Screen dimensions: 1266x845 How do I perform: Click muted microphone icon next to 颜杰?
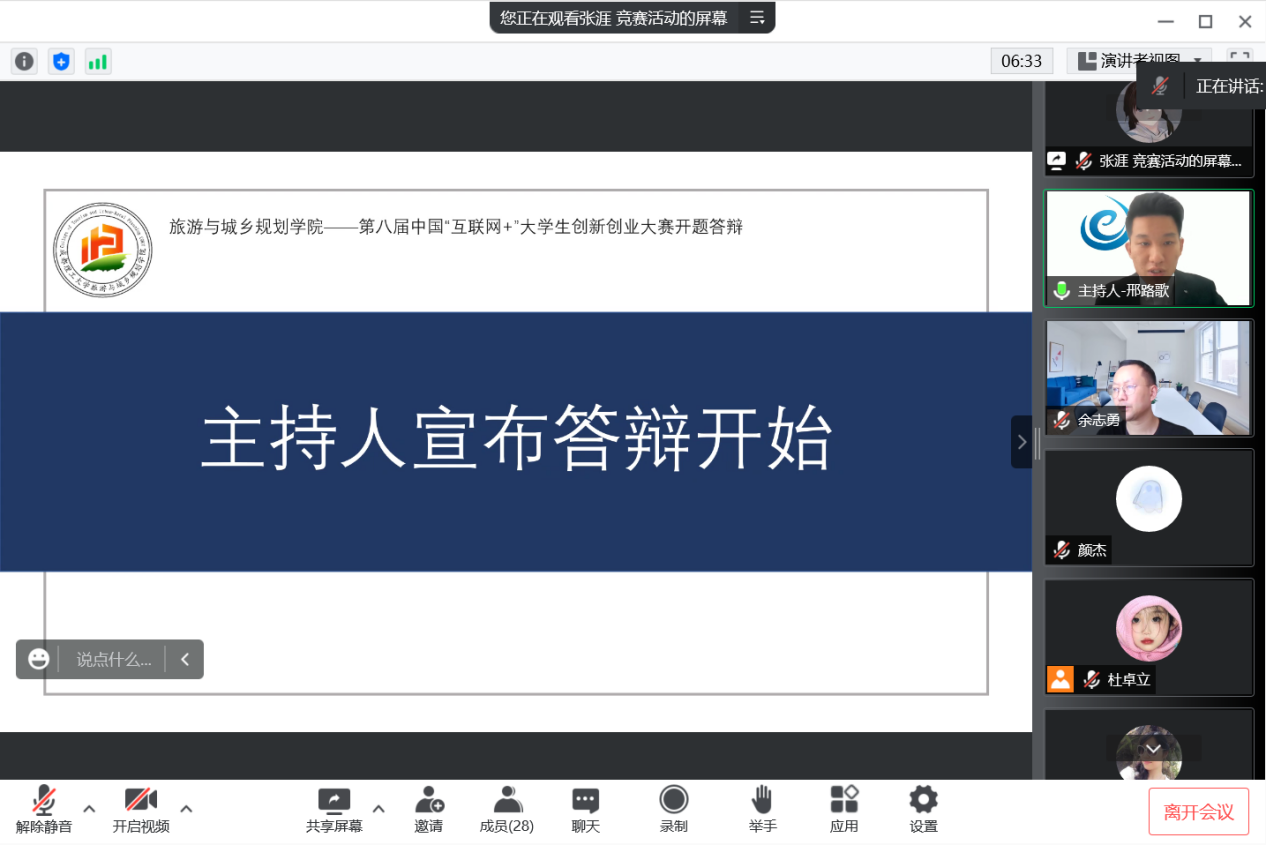1062,550
